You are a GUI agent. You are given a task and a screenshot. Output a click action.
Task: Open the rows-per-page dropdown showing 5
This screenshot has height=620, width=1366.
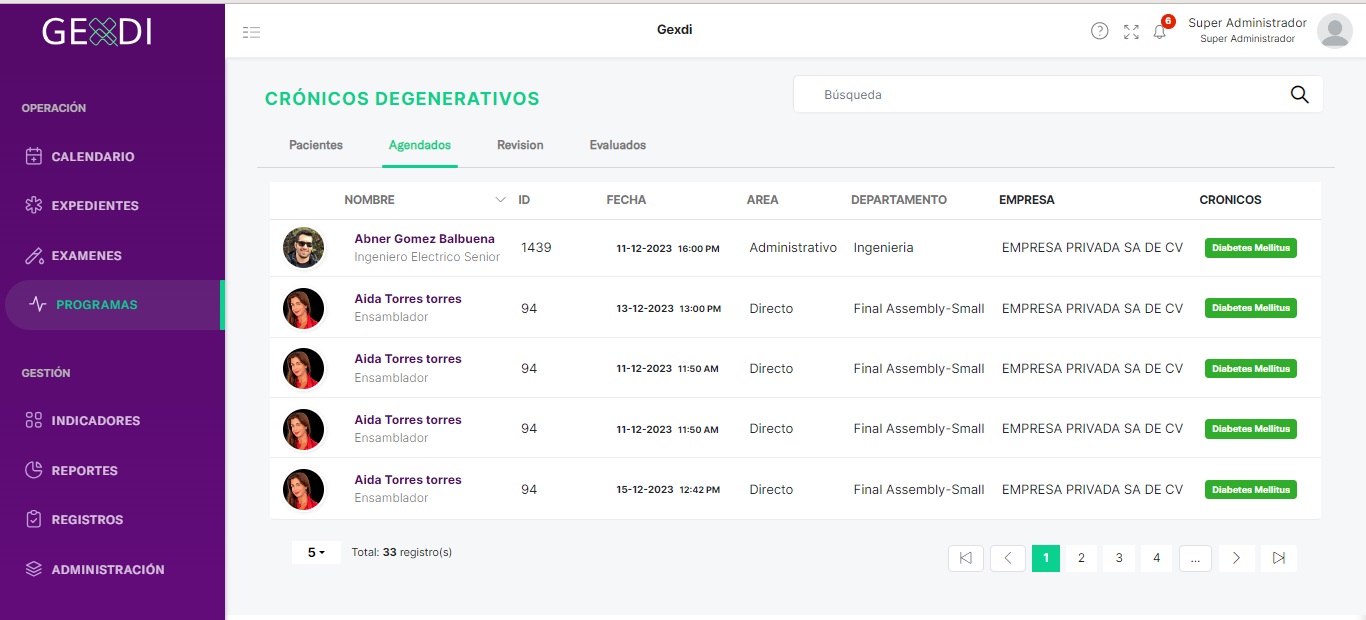pos(316,552)
